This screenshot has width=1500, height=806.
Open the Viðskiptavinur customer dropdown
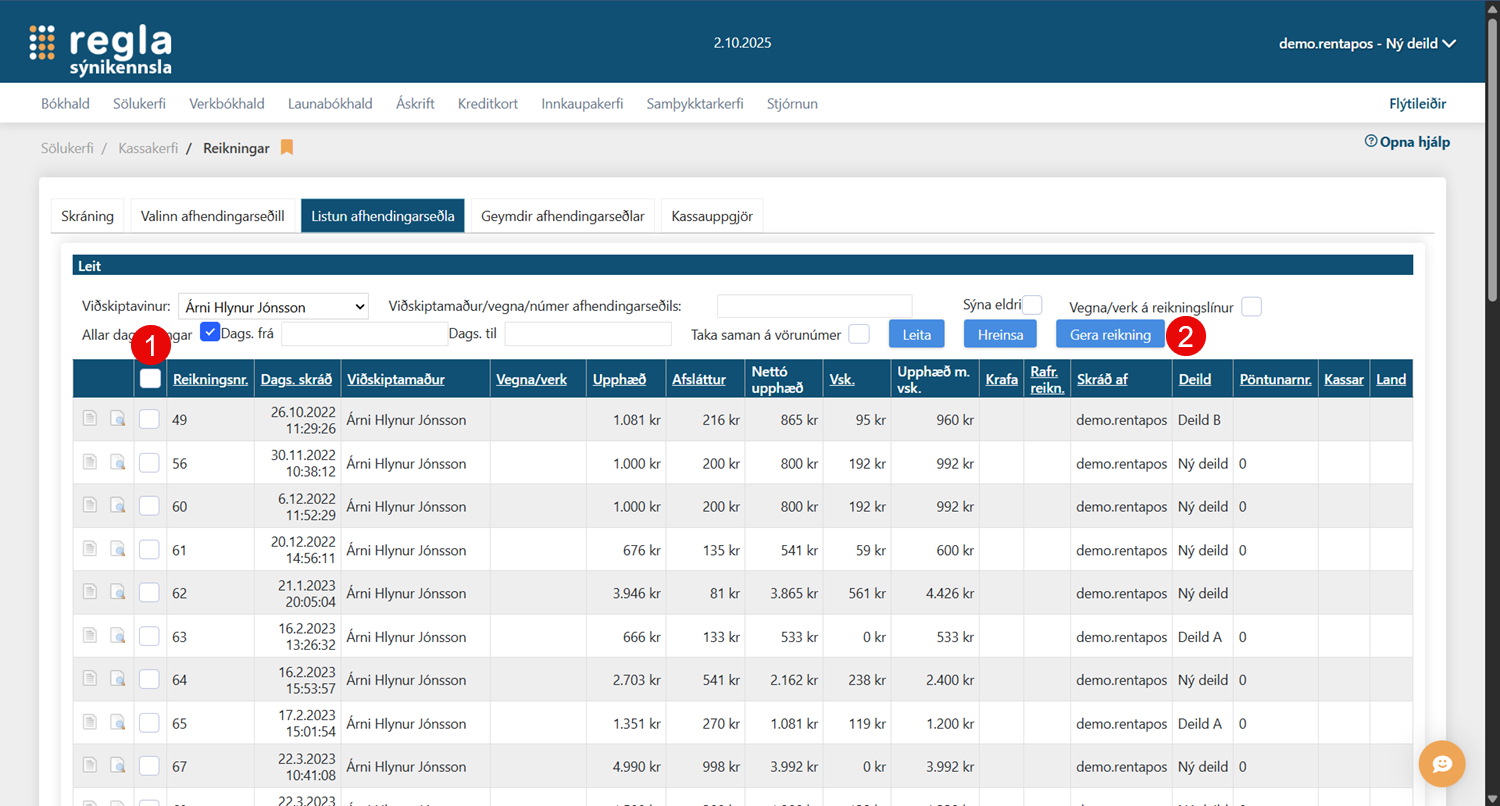point(273,307)
